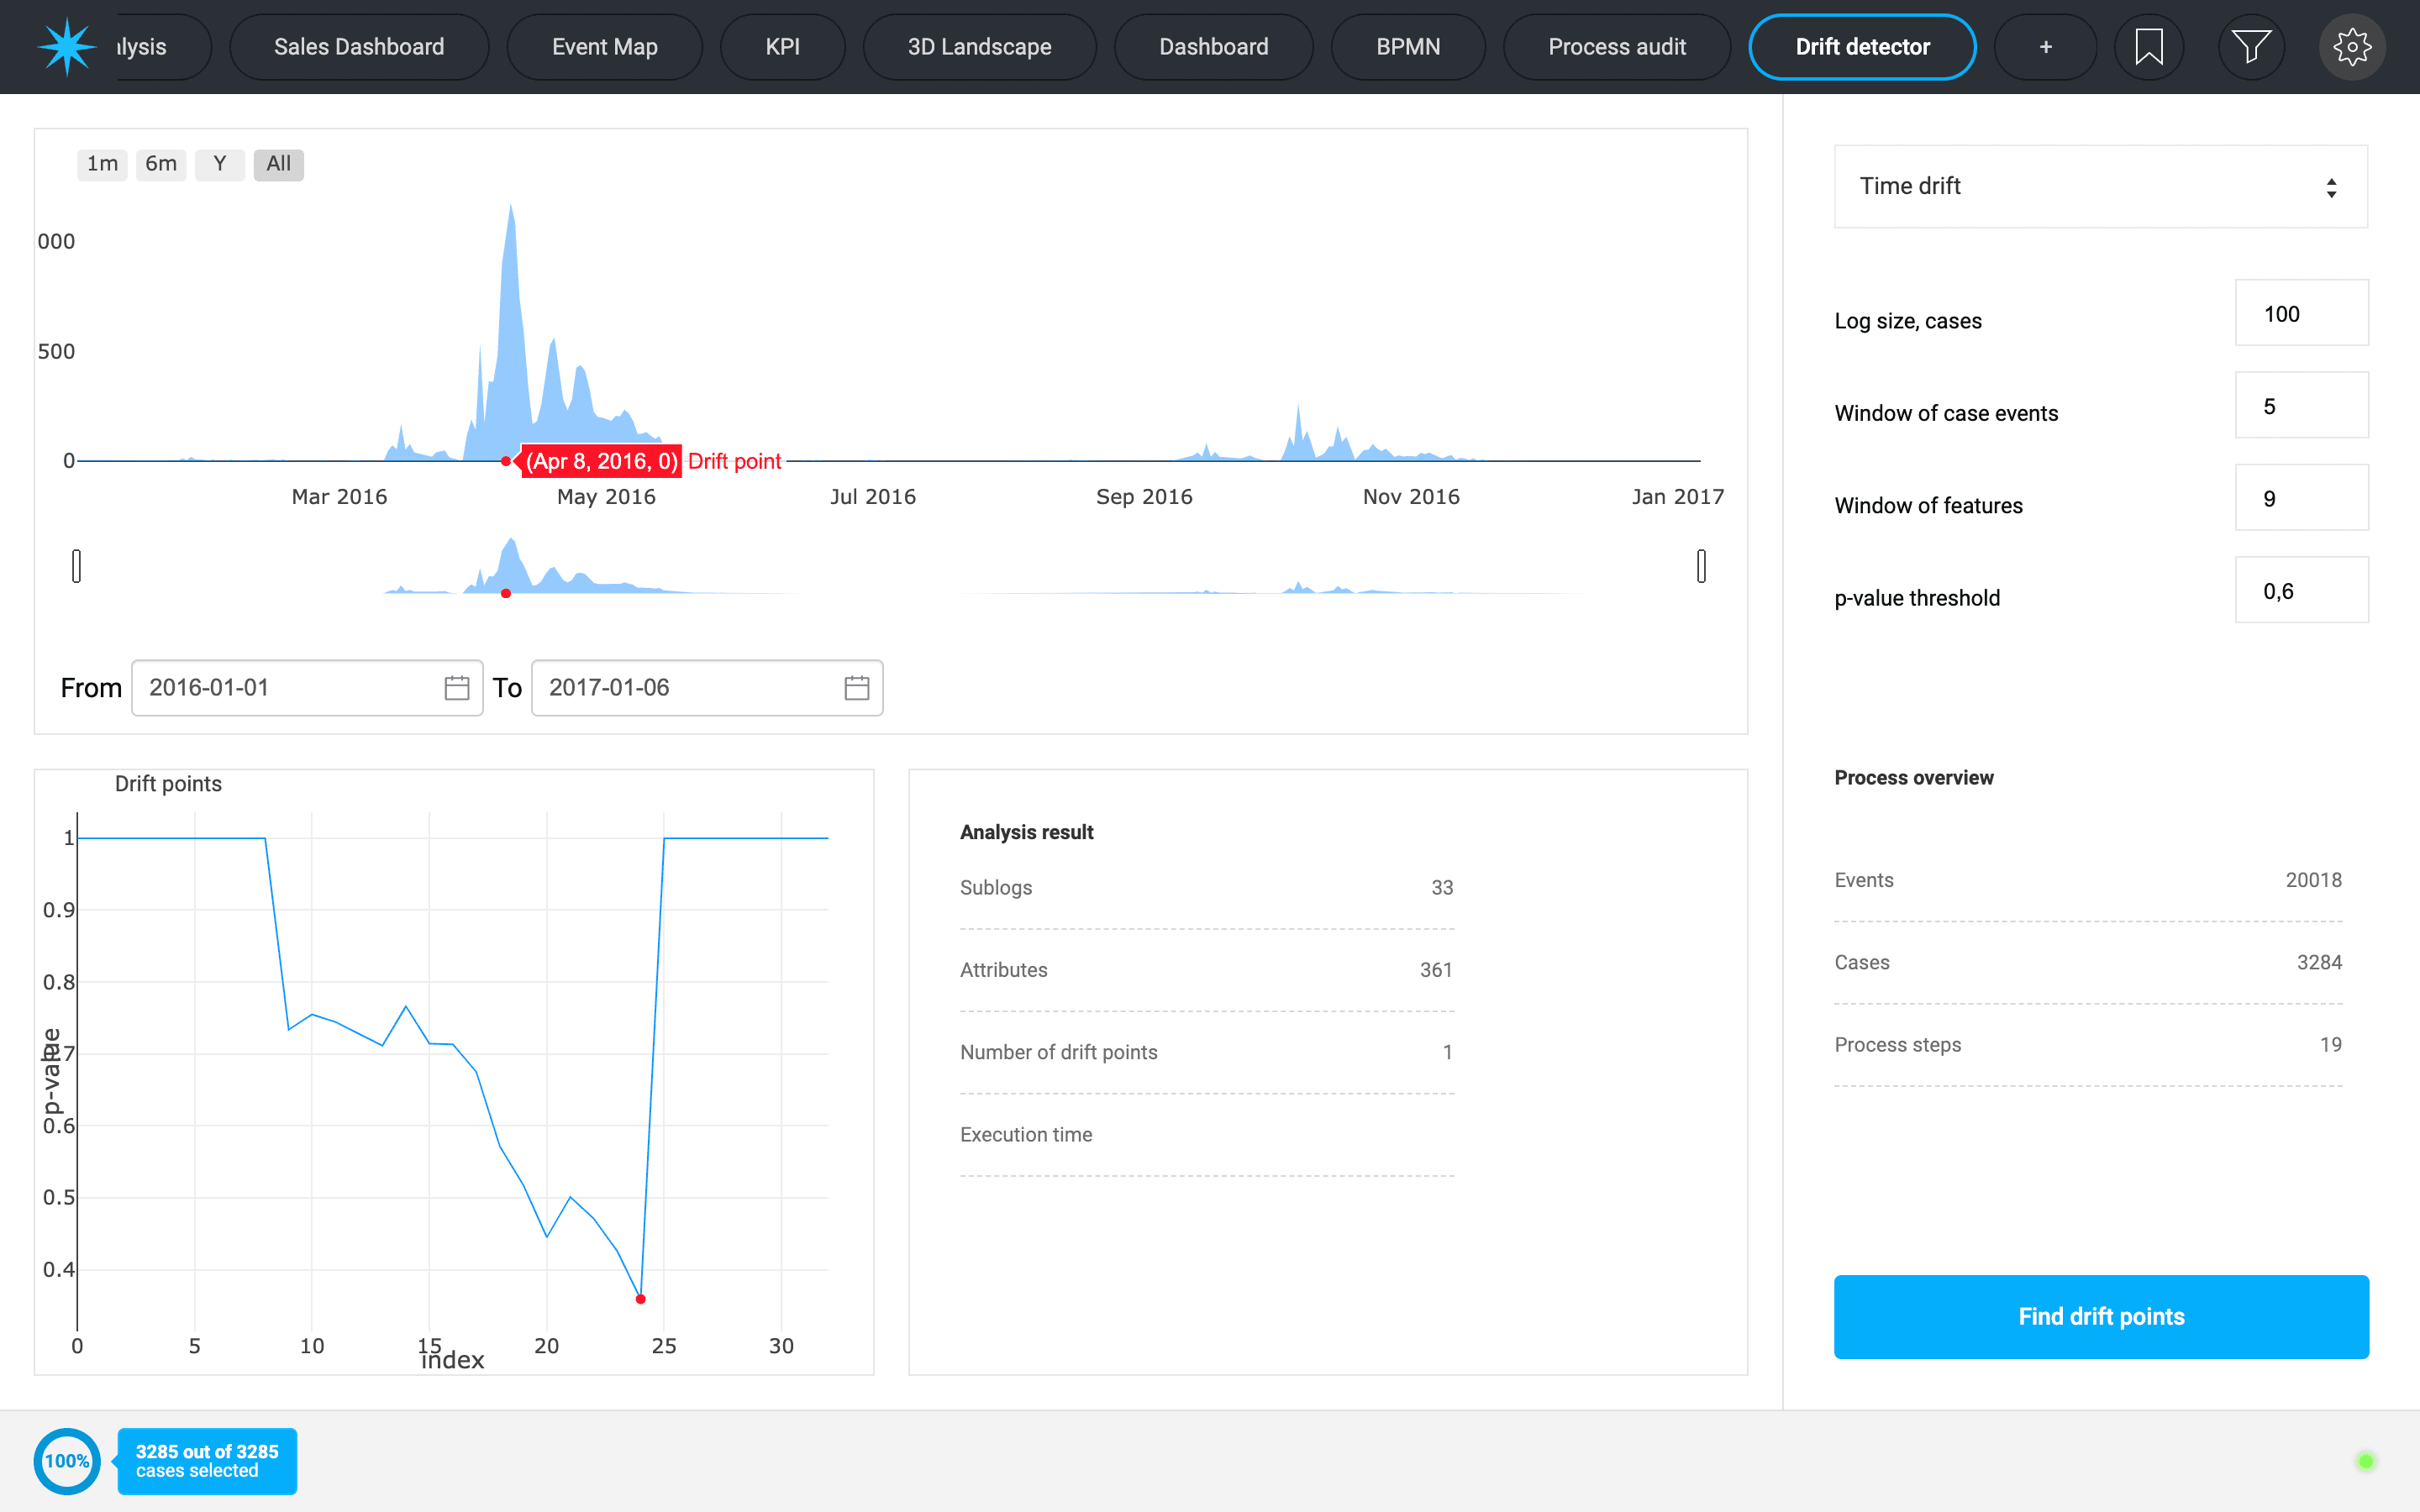Click the green status indicator dot
2420x1512 pixels.
pyautogui.click(x=2365, y=1461)
